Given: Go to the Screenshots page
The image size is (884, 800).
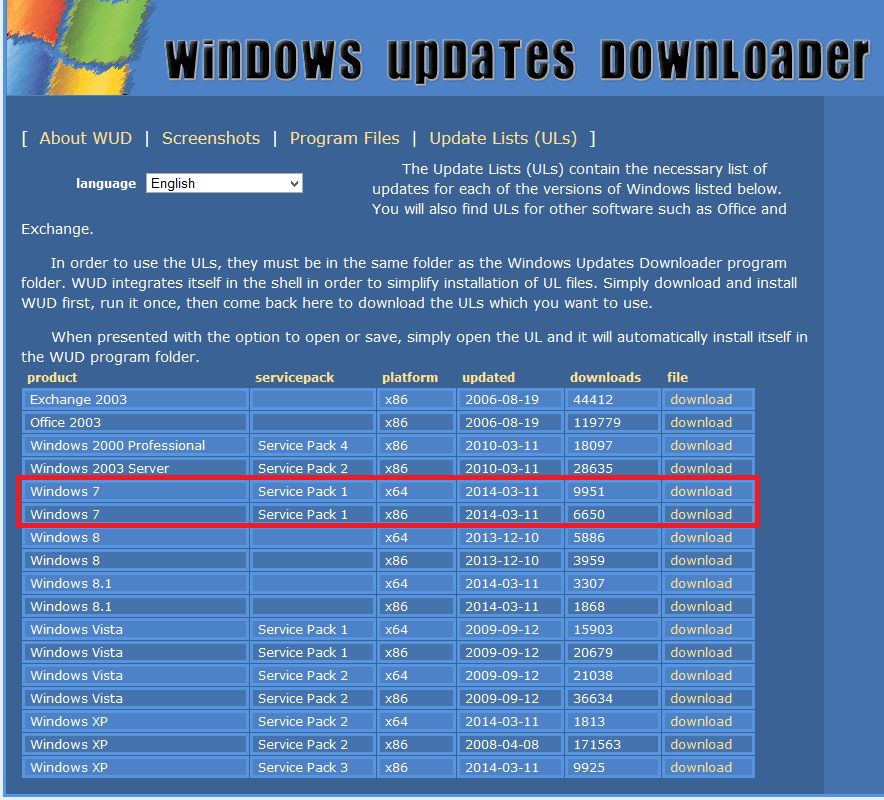Looking at the screenshot, I should [x=211, y=138].
